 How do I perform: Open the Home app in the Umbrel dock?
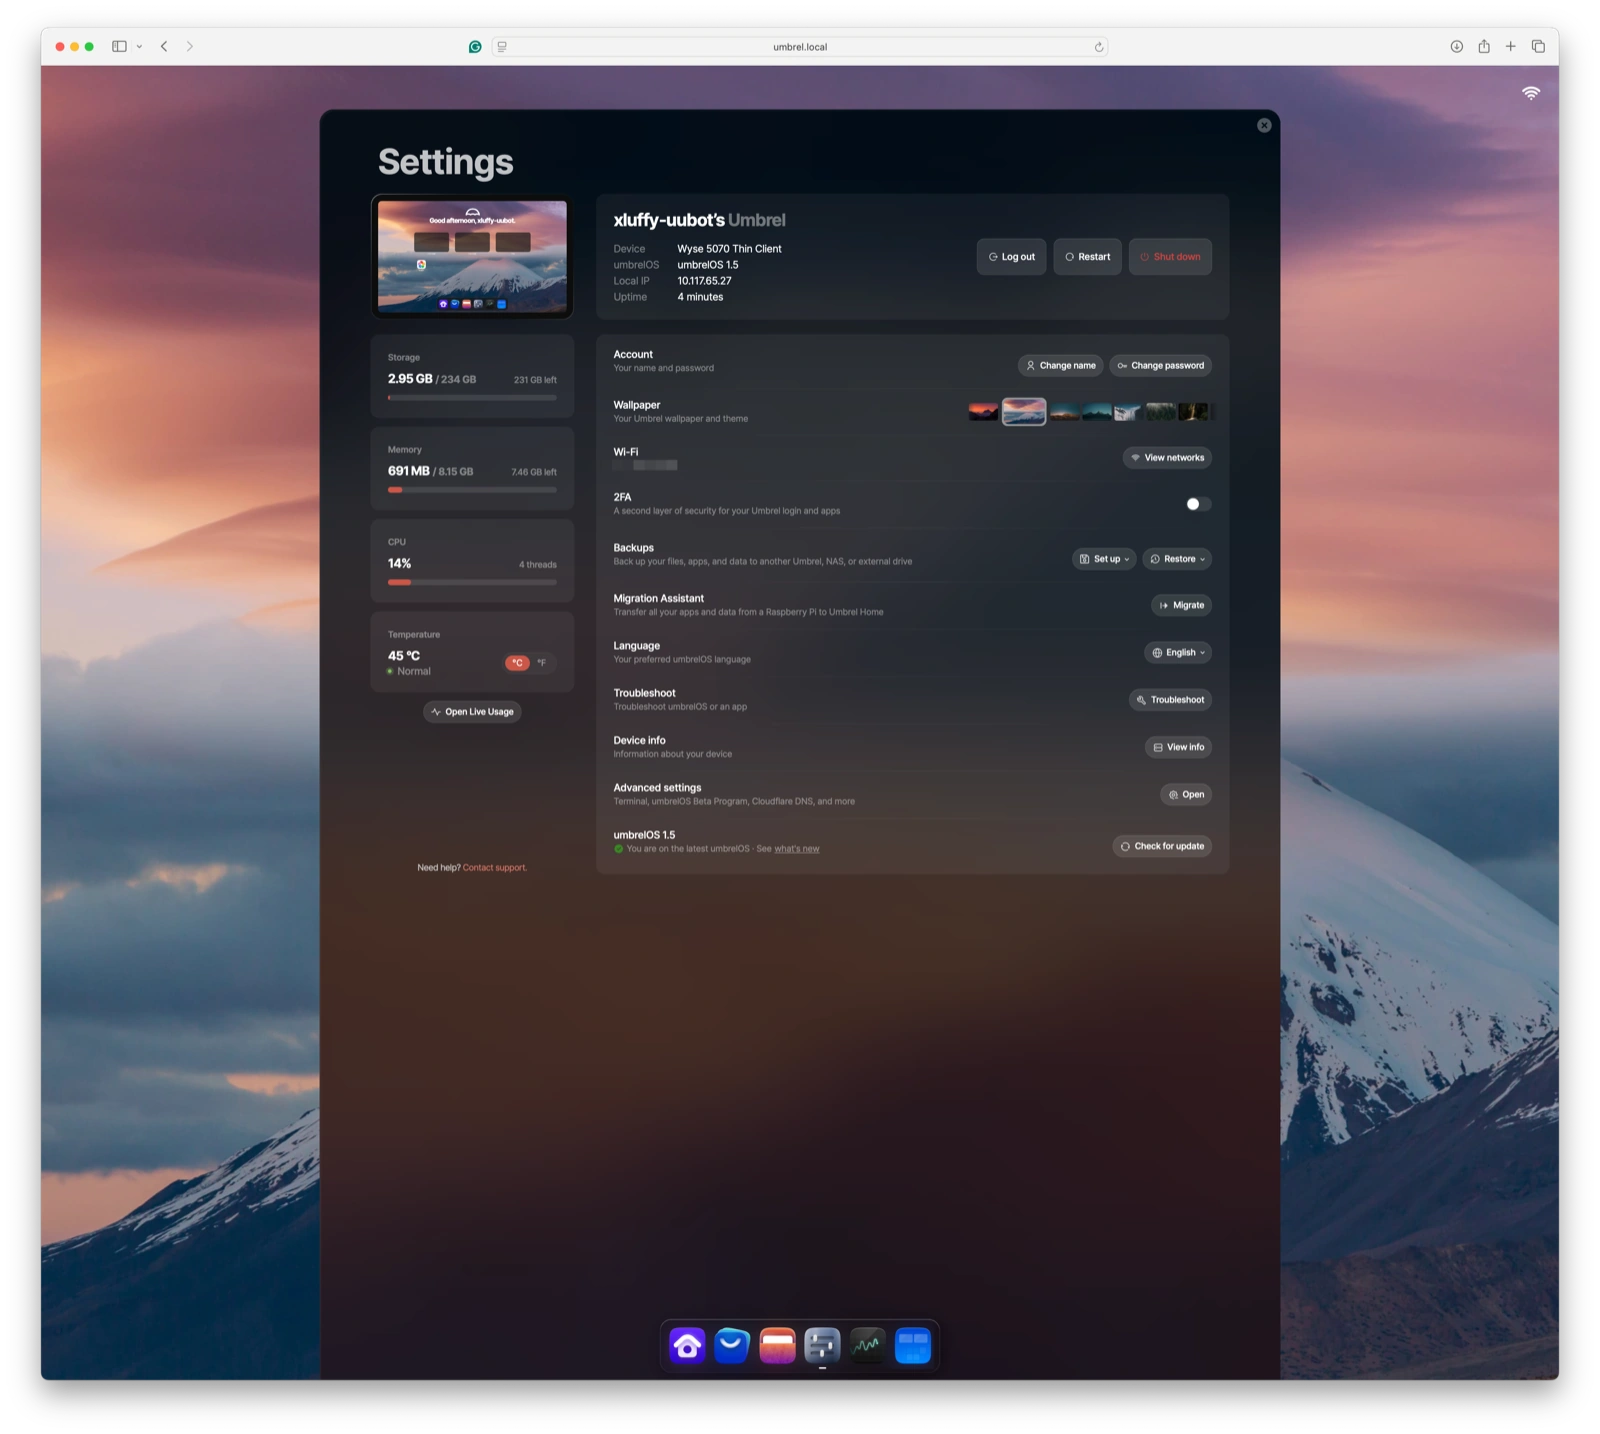687,1345
